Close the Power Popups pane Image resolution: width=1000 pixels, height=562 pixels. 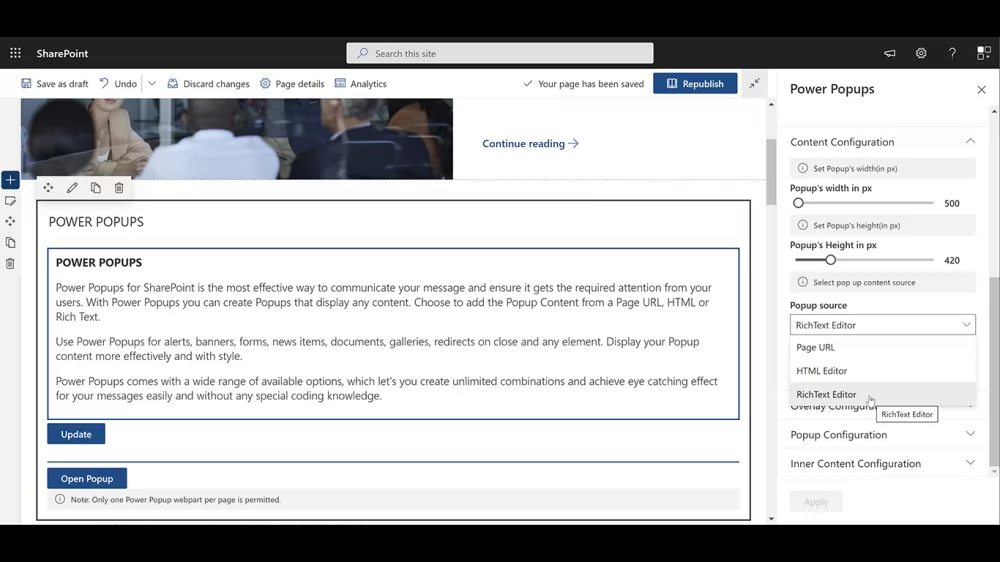[x=982, y=90]
